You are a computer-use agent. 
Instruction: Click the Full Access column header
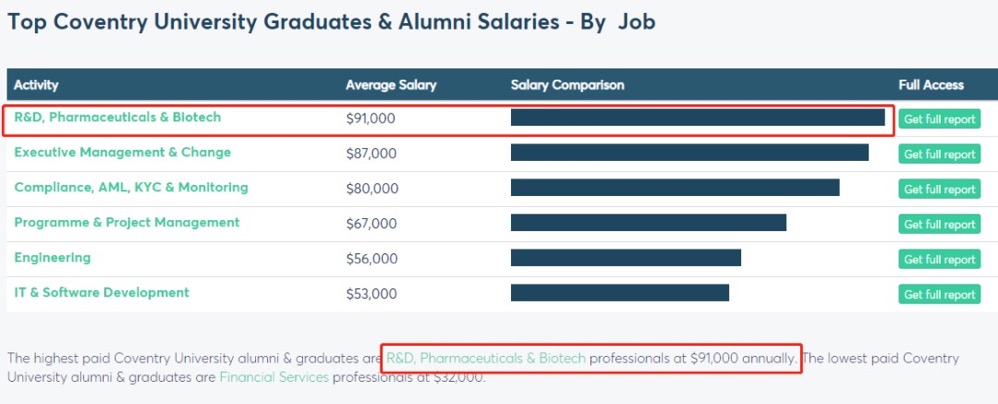[x=931, y=85]
